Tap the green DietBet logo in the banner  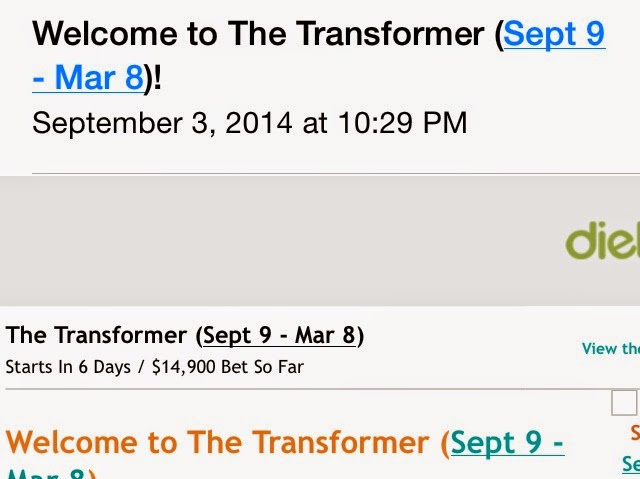pos(602,241)
